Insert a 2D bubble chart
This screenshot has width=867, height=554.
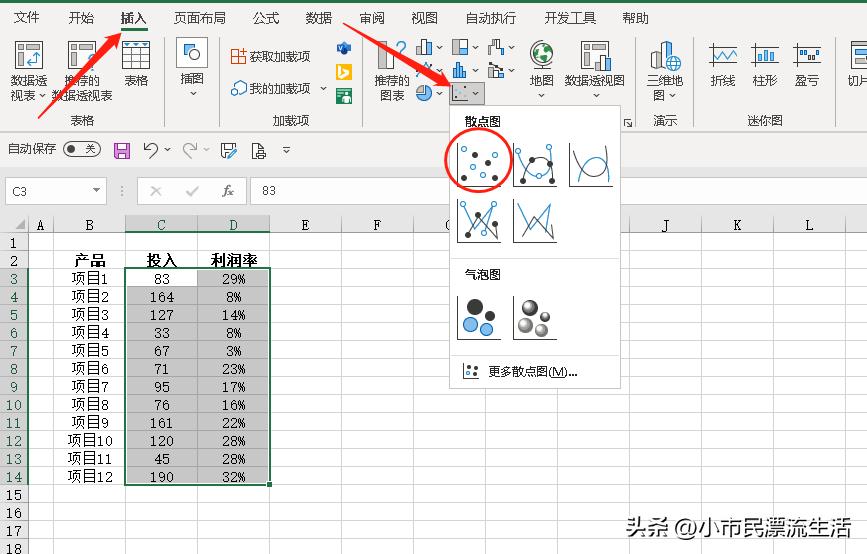[x=479, y=317]
